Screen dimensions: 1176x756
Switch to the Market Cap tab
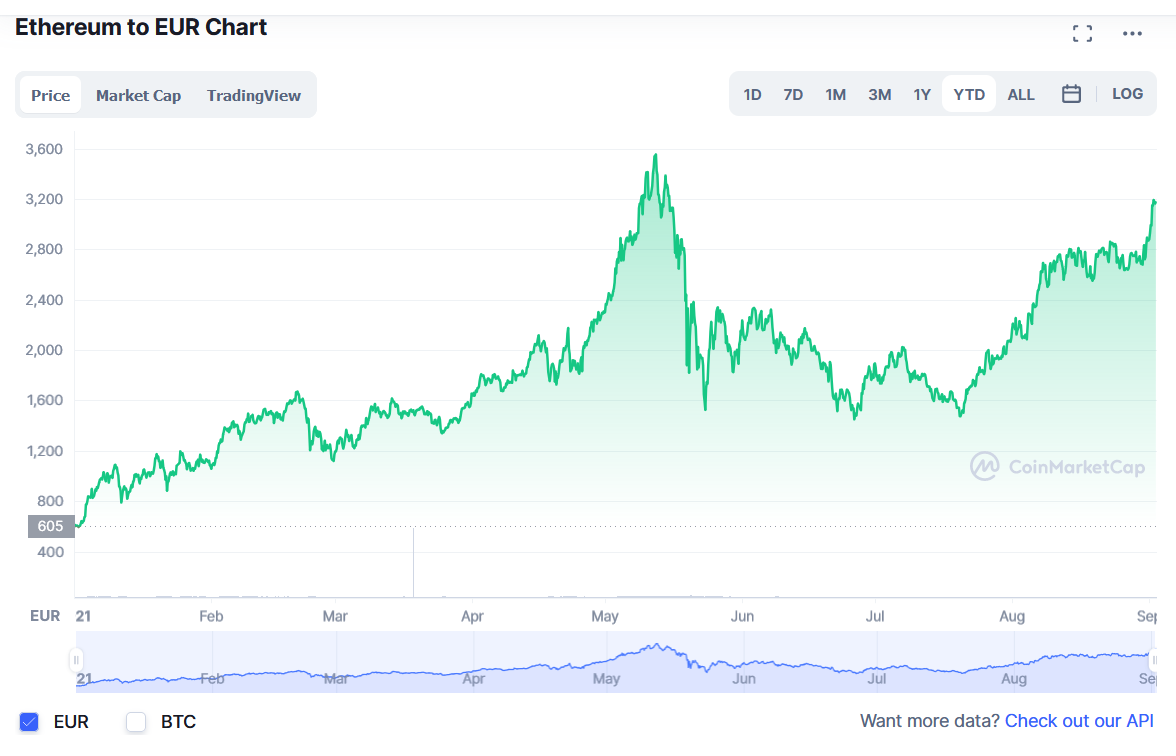pos(138,95)
